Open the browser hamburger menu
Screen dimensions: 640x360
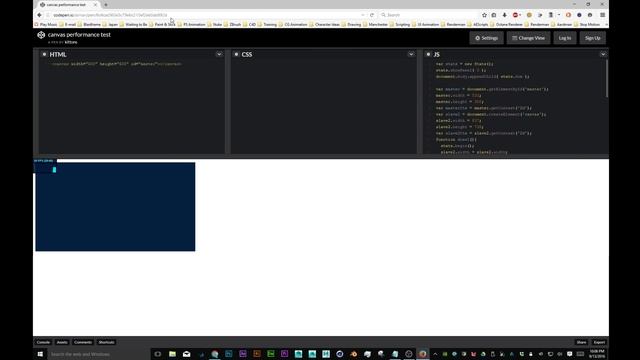click(x=602, y=15)
